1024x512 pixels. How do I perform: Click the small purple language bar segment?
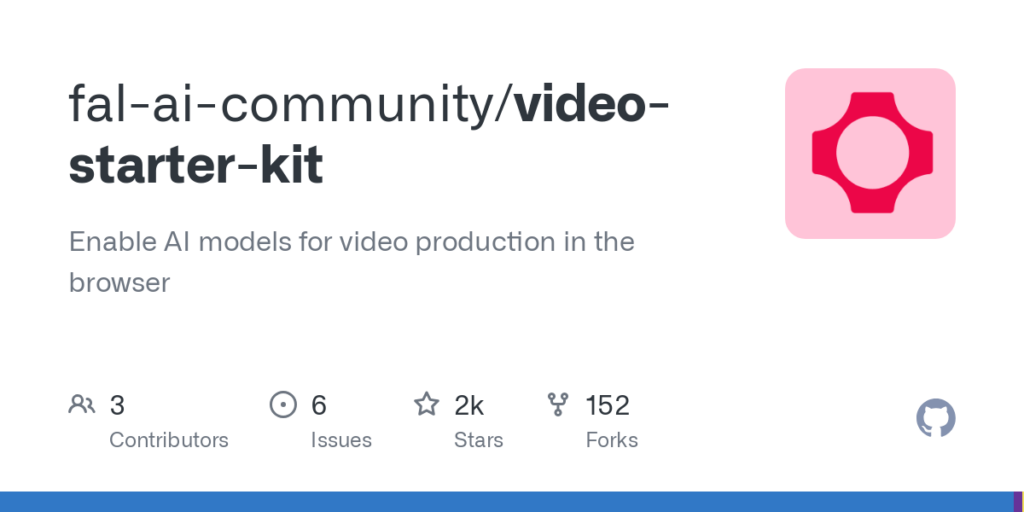[1018, 502]
